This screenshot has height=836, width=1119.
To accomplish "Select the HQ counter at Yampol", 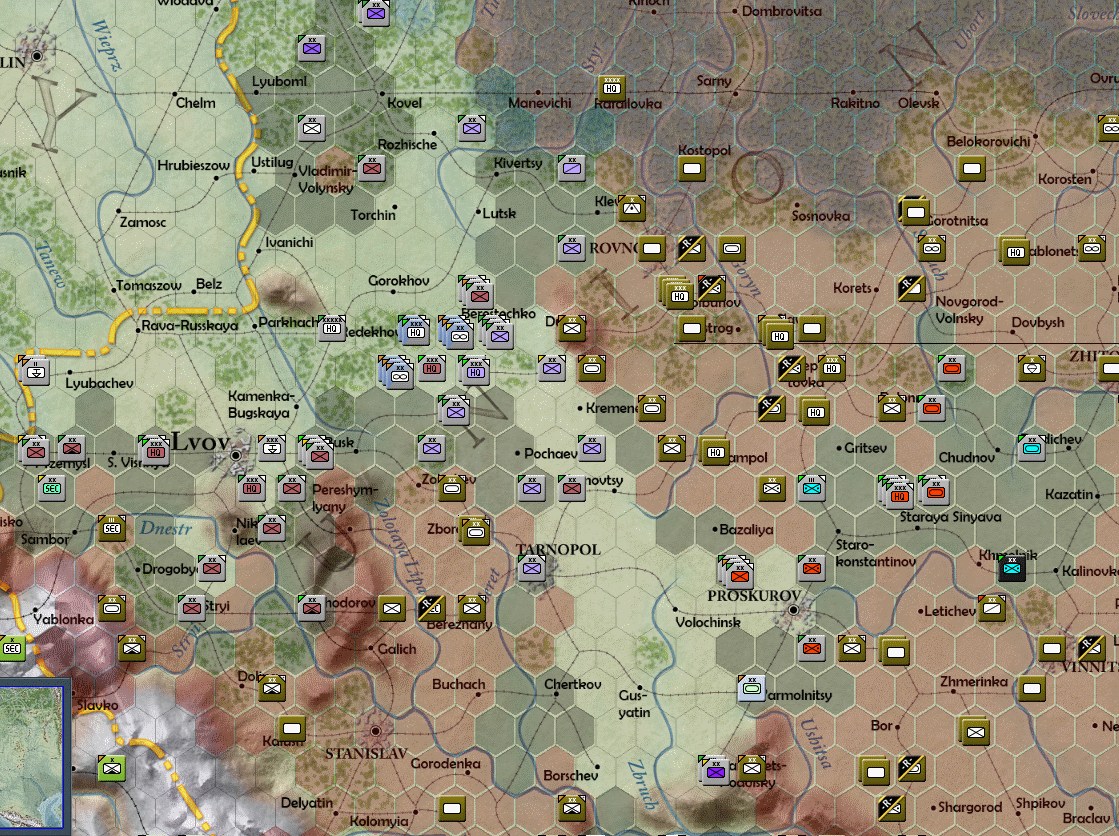I will point(715,452).
